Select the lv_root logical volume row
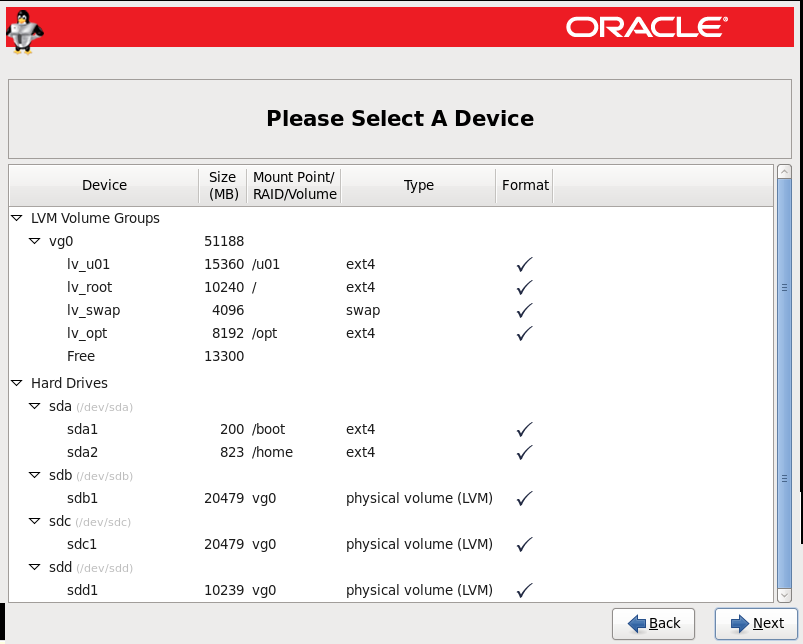 click(391, 287)
